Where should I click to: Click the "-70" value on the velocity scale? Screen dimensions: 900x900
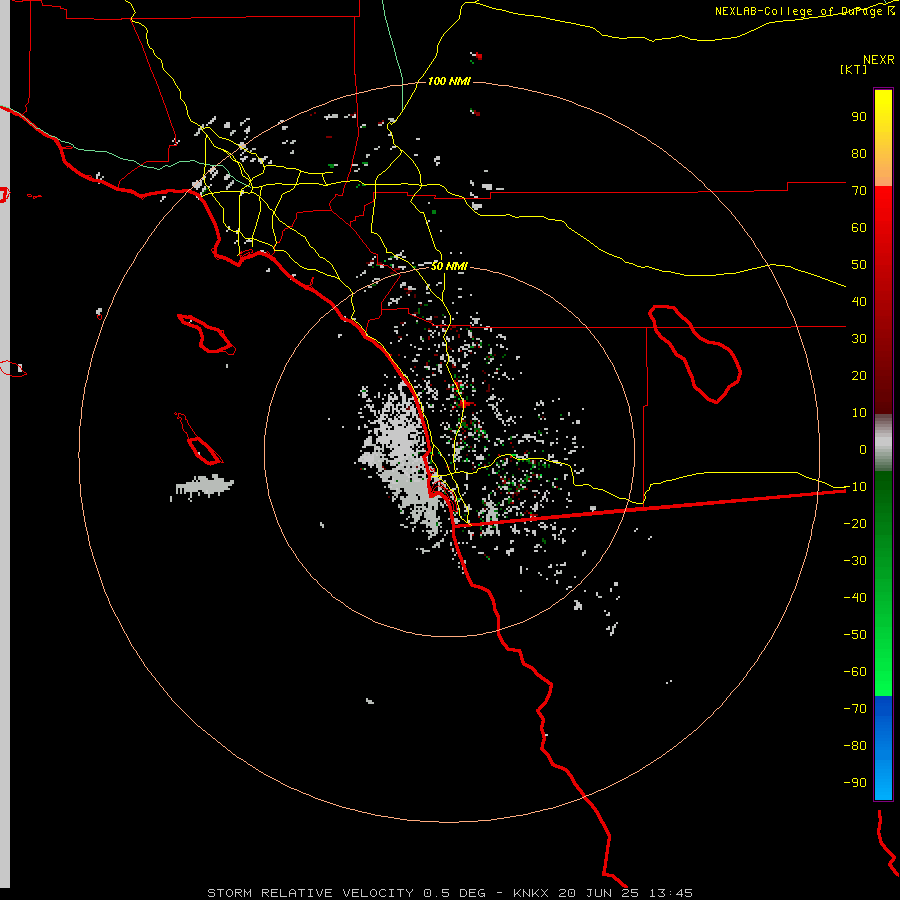[x=855, y=709]
